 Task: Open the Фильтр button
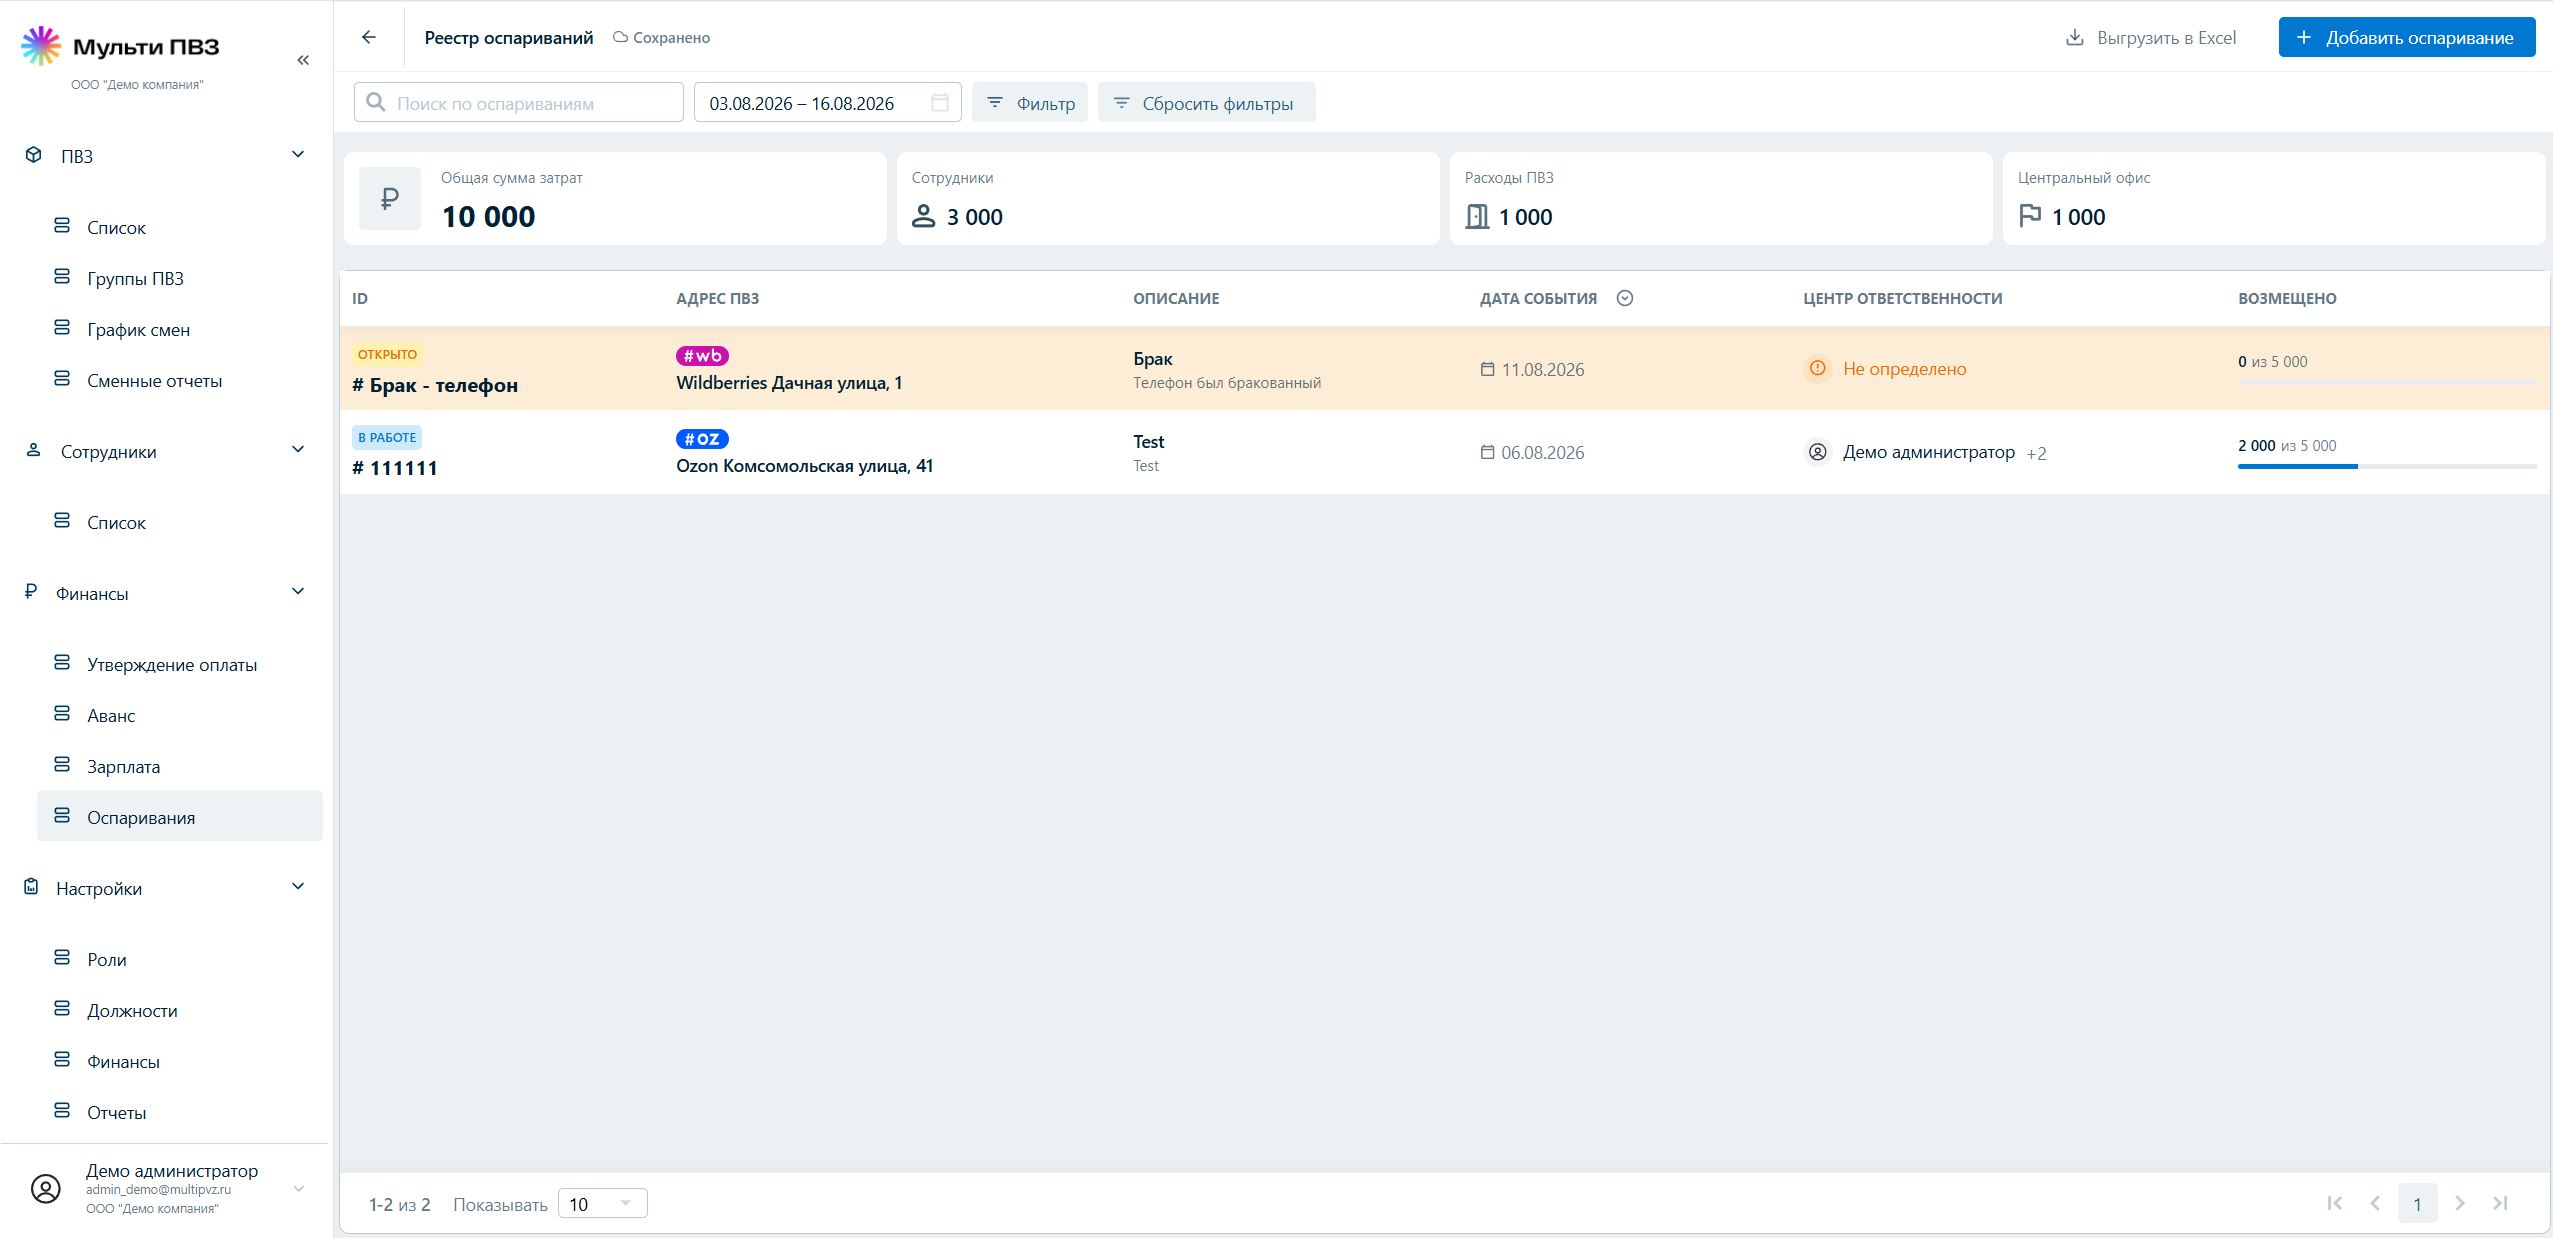click(1030, 102)
